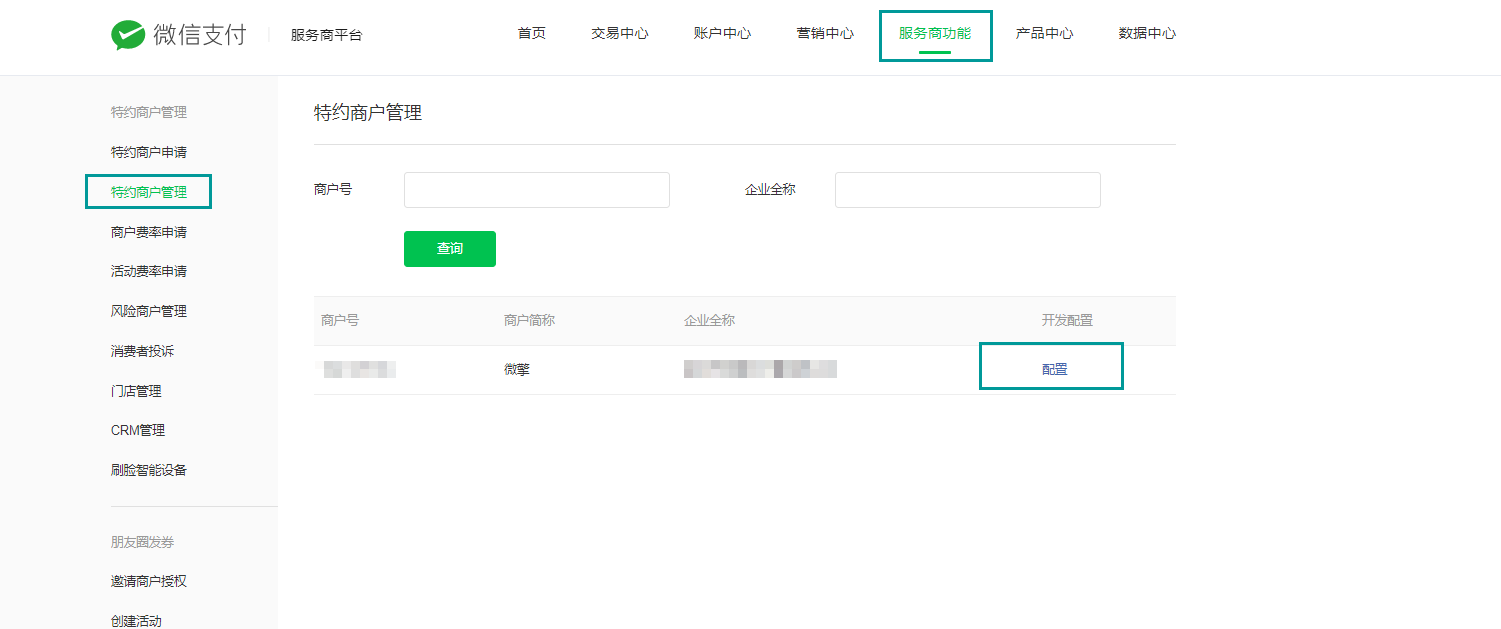Open the 数据中心 tab

tap(1147, 33)
